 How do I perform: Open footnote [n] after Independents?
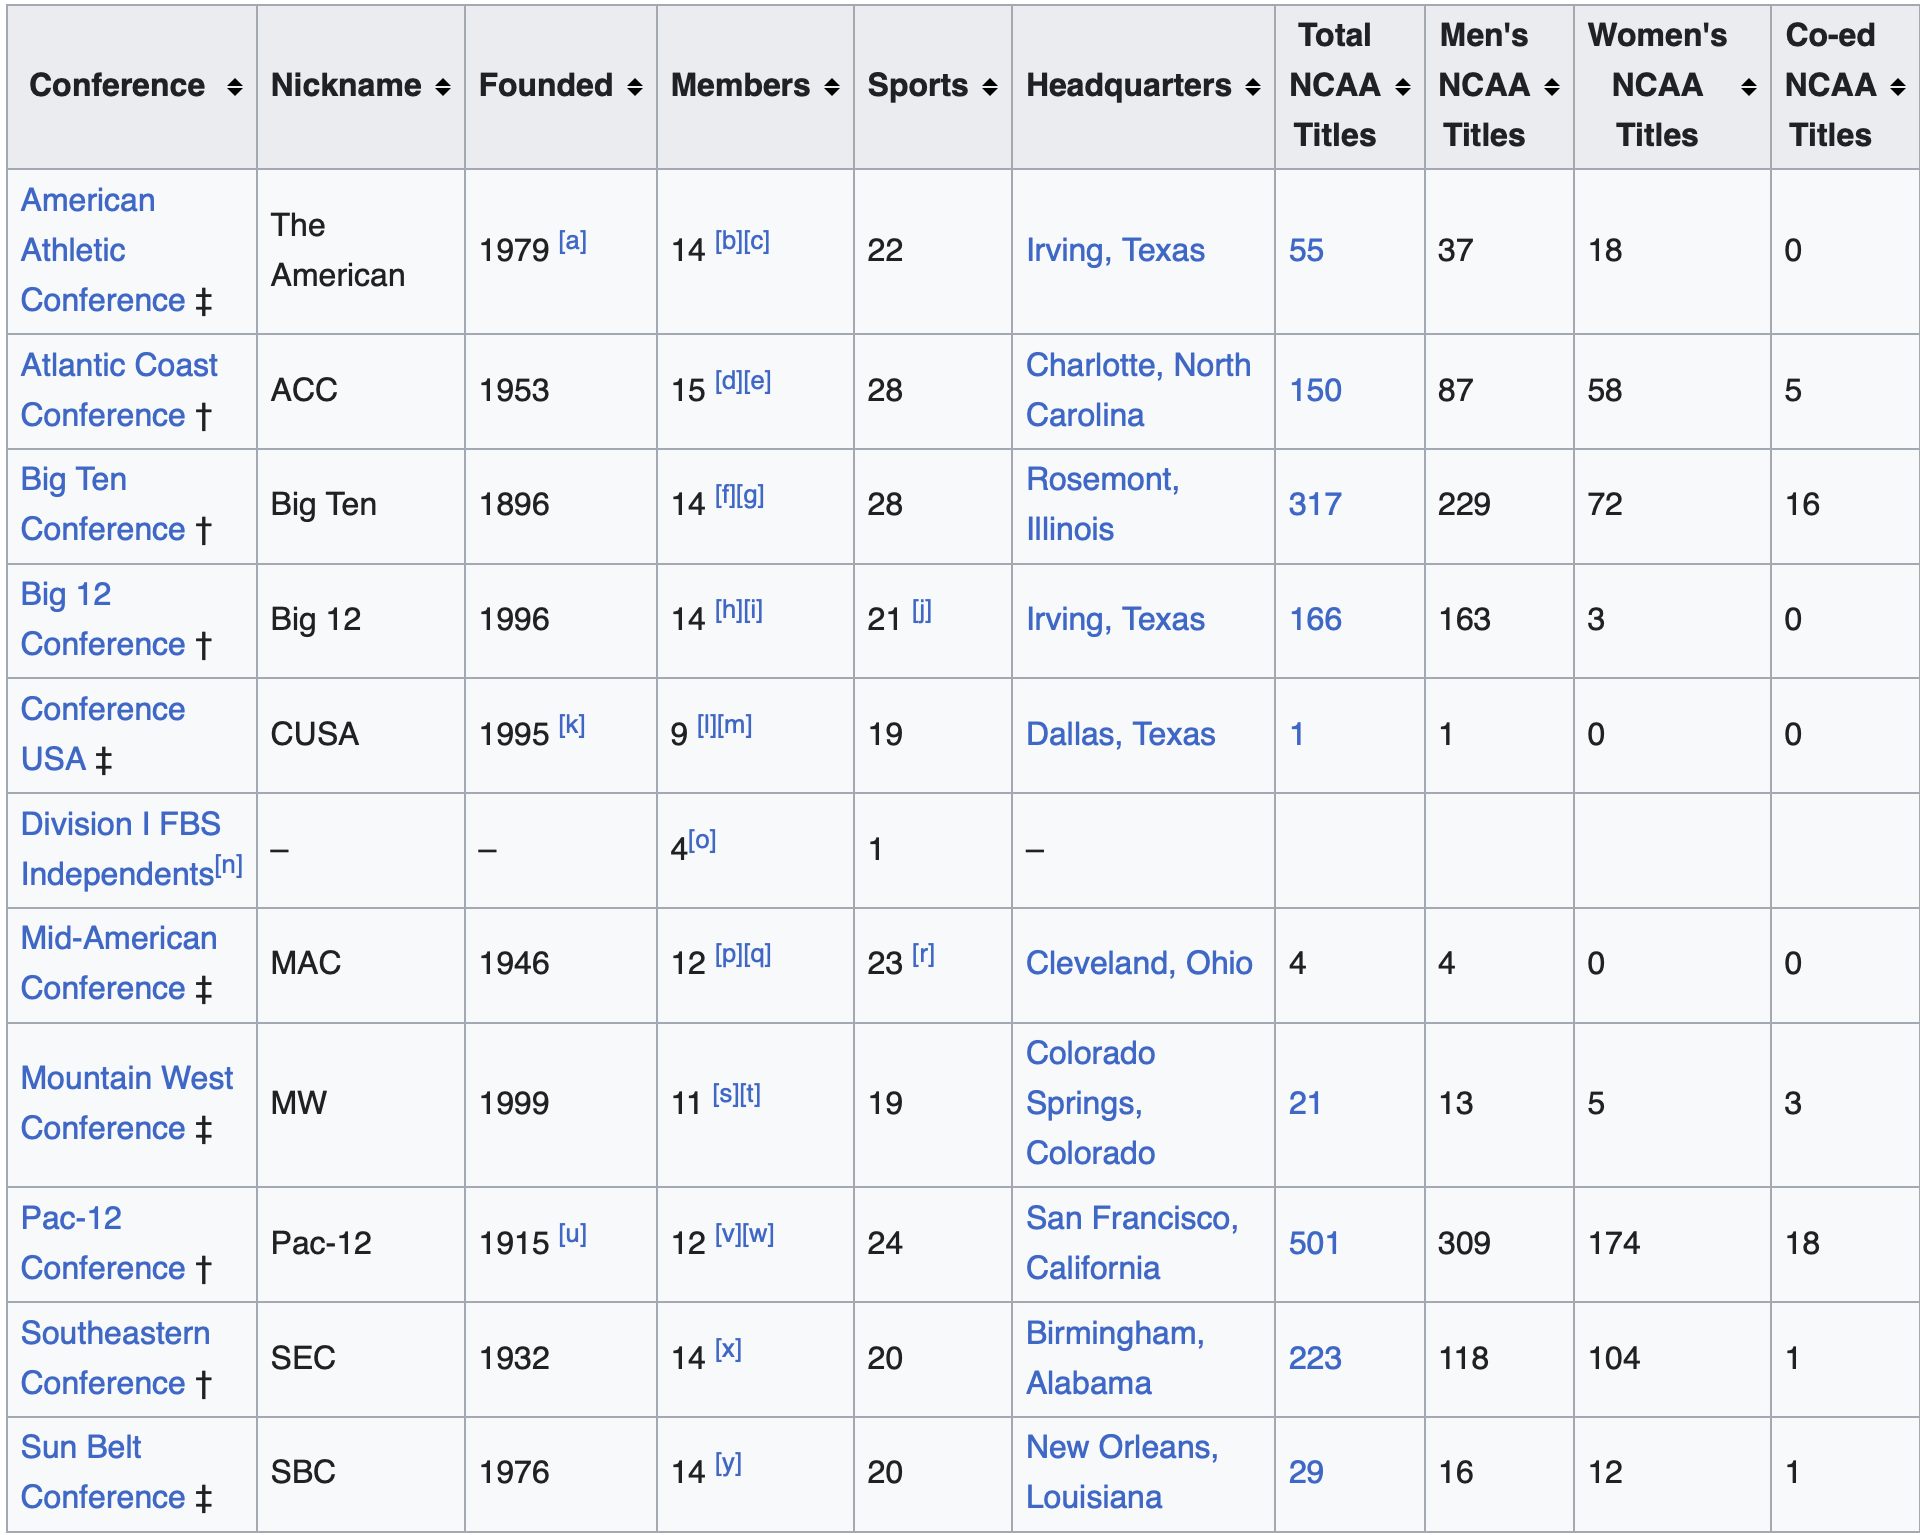[229, 864]
